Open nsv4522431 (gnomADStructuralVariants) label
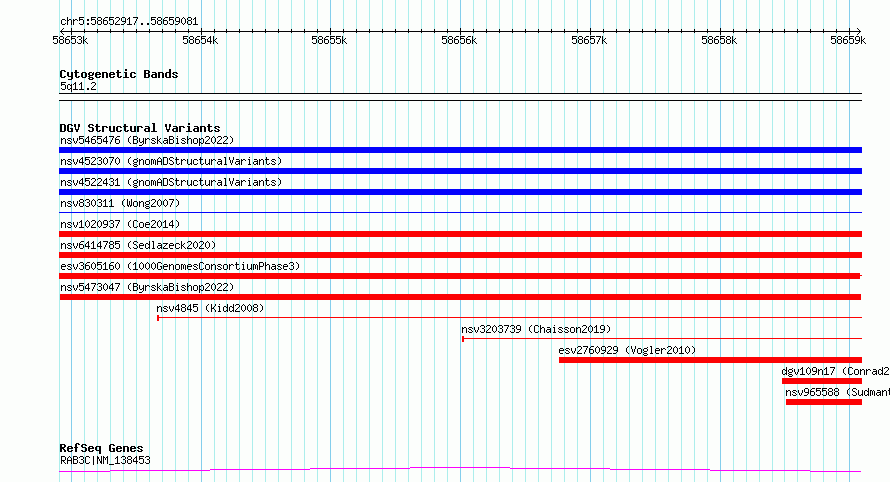Viewport: 890px width, 482px height. point(171,182)
